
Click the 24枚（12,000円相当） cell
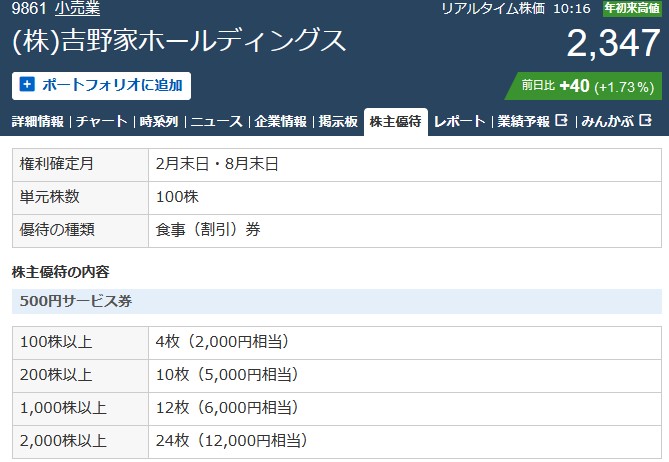(x=405, y=442)
